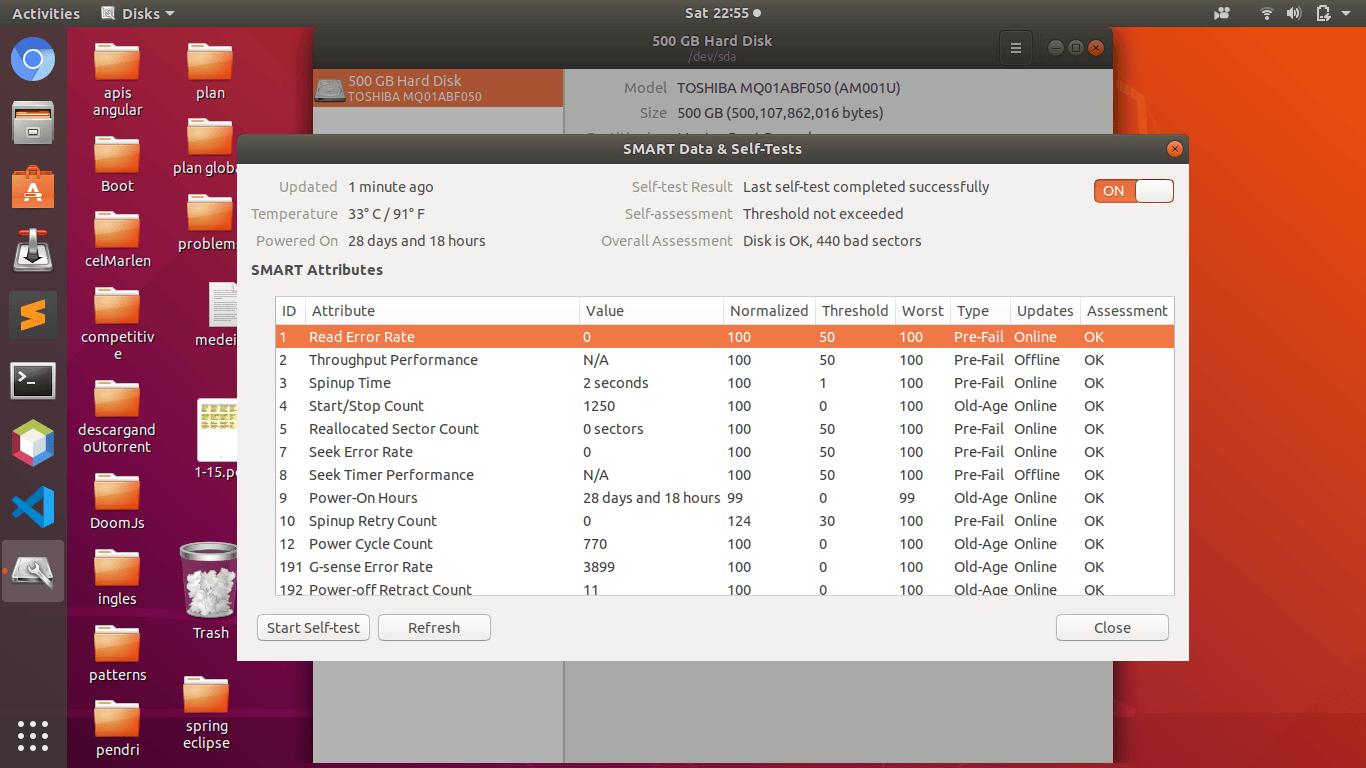Open Terminal from the dock
The width and height of the screenshot is (1366, 768).
pos(33,380)
